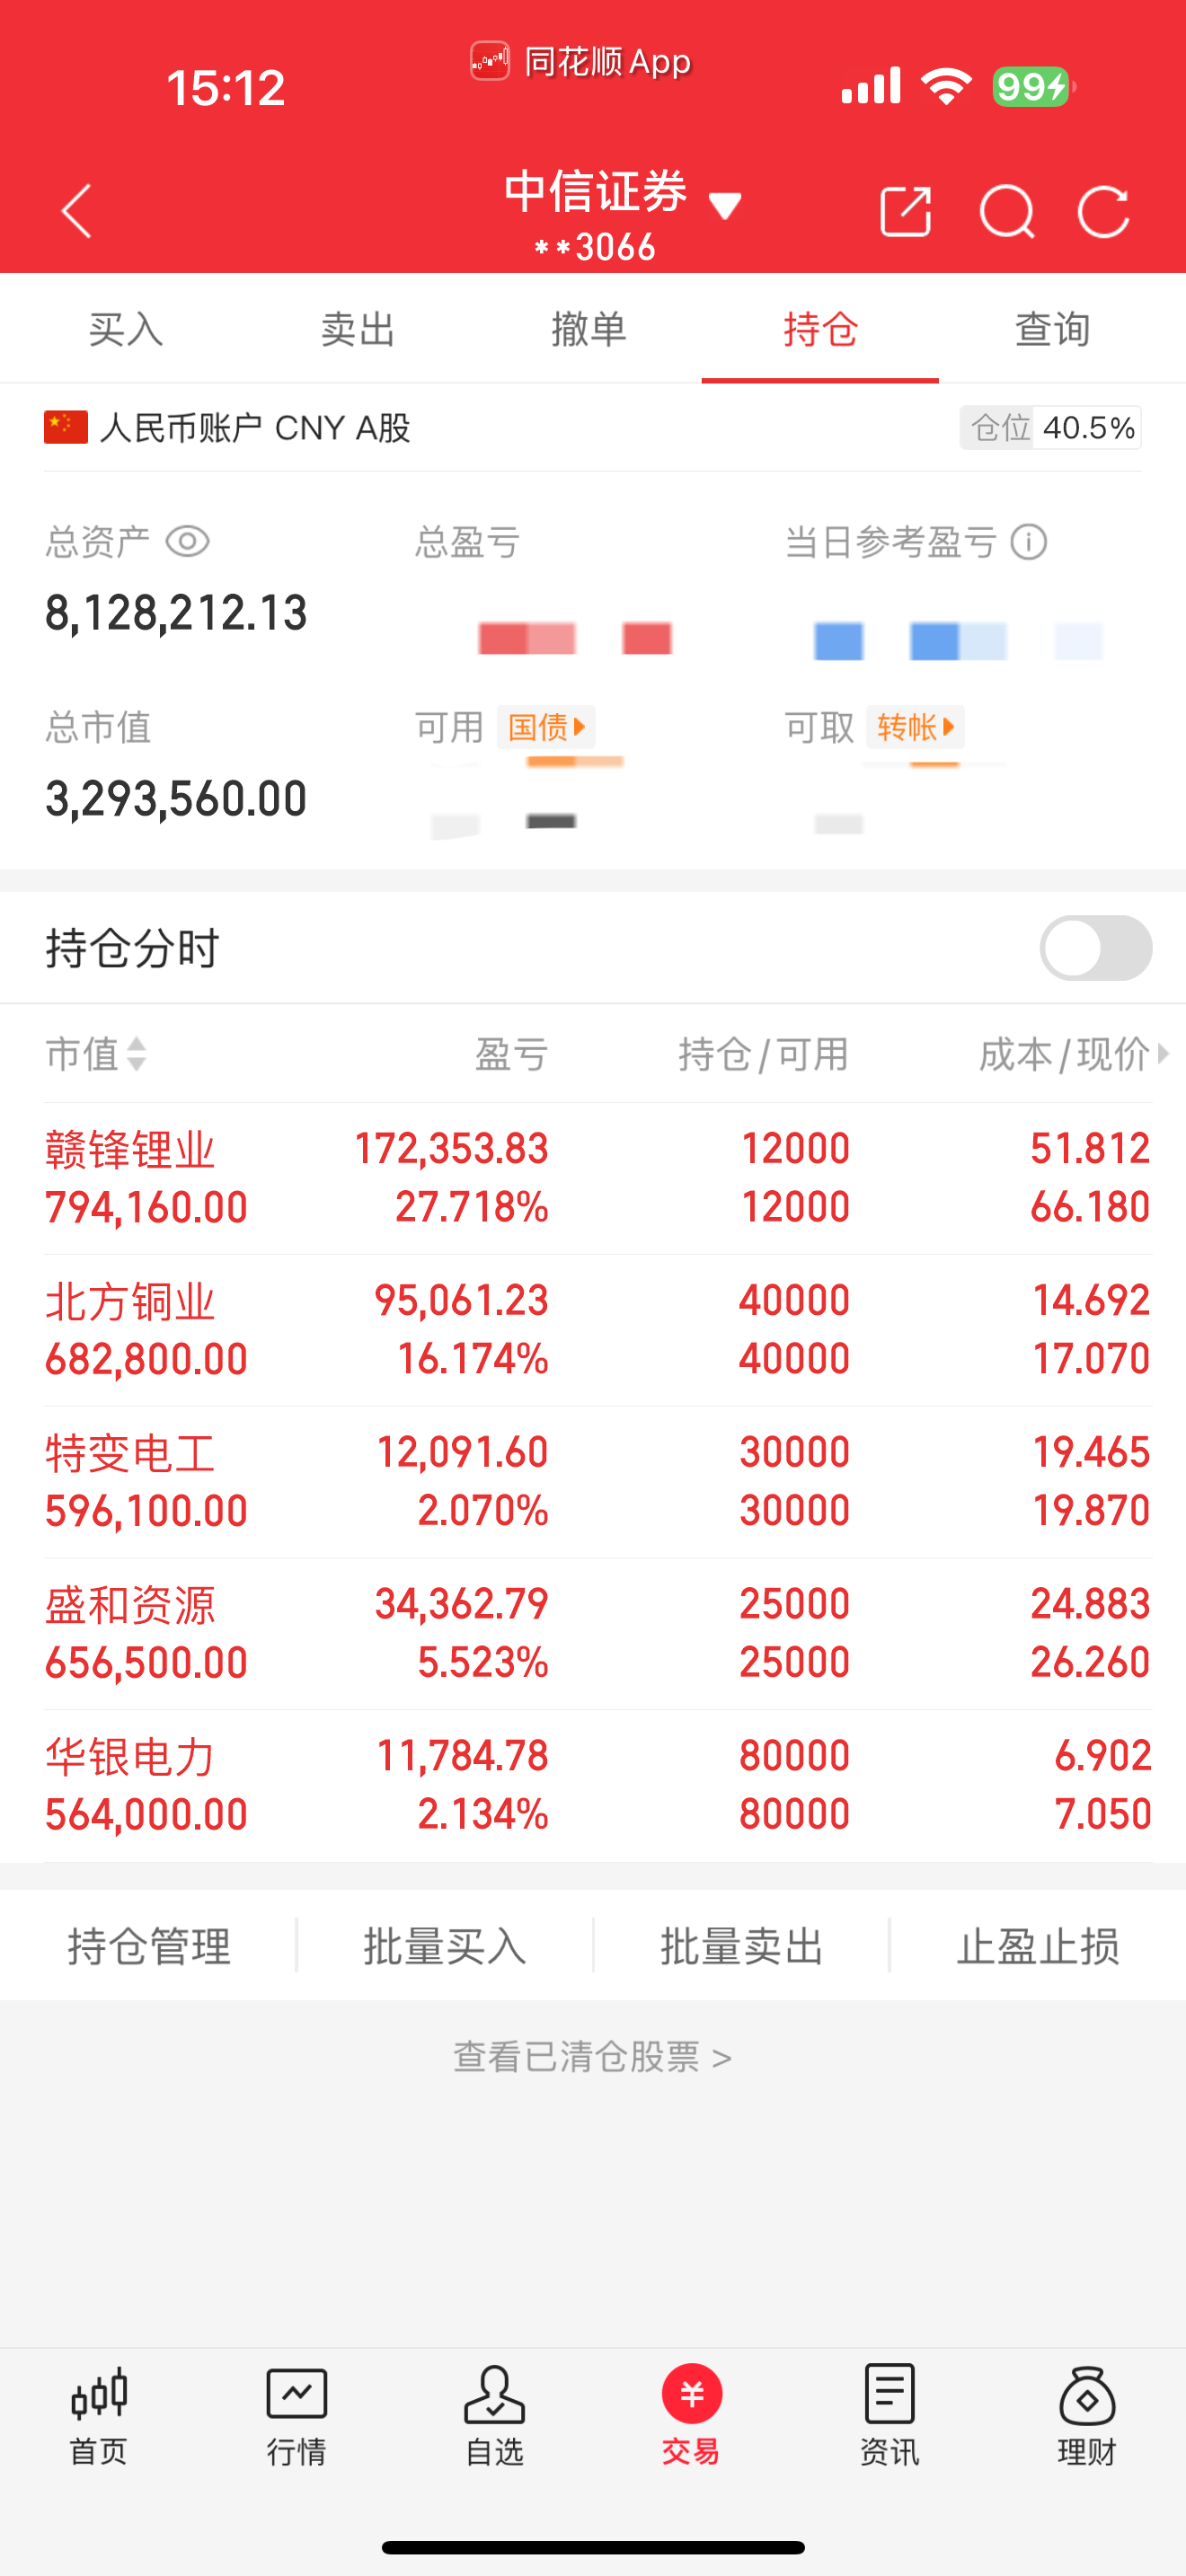Hide total assets with eye icon
Image resolution: width=1186 pixels, height=2576 pixels.
pyautogui.click(x=187, y=542)
